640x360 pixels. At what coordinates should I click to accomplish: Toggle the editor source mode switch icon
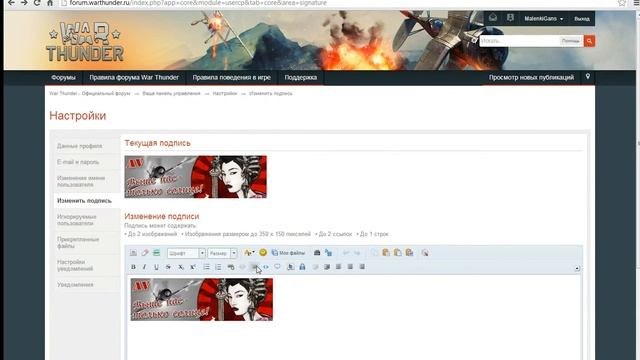coord(133,253)
